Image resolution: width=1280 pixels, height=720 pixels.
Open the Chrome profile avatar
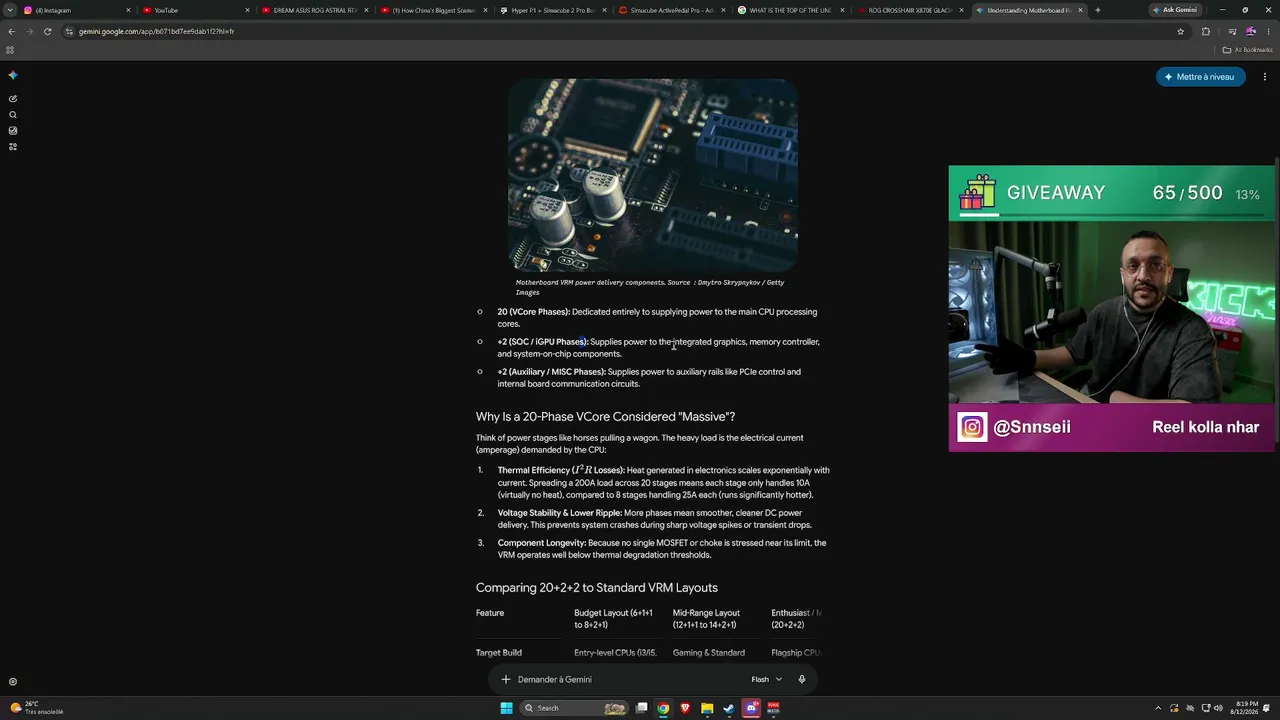coord(1251,31)
